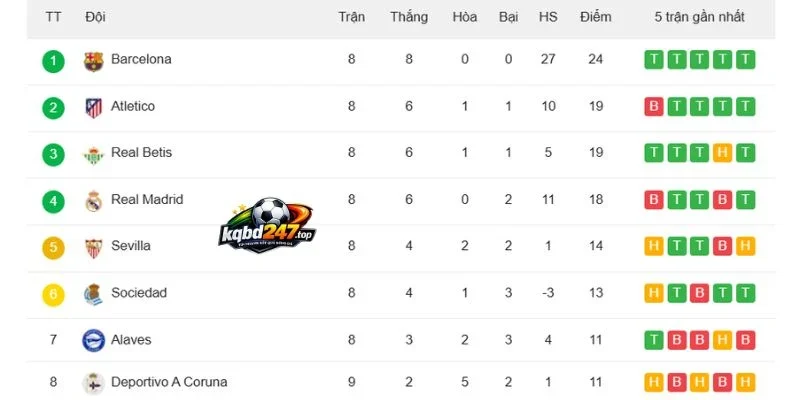Click the Alaves club crest
Screen dimensions: 800x400
94,340
